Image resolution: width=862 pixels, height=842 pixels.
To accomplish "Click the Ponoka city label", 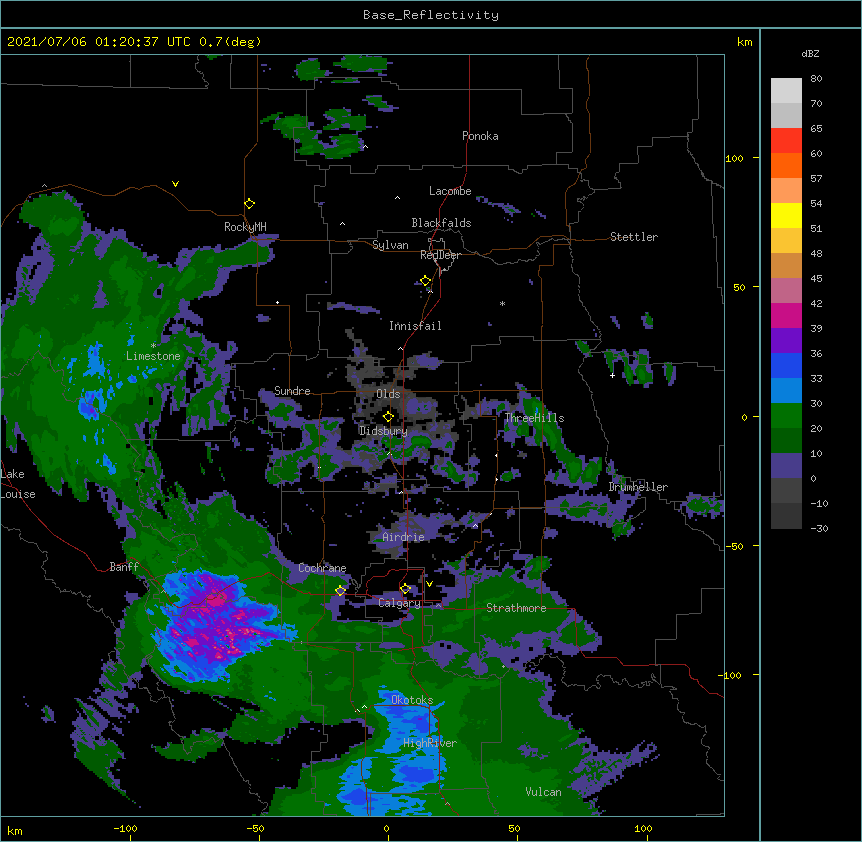I will coord(480,136).
